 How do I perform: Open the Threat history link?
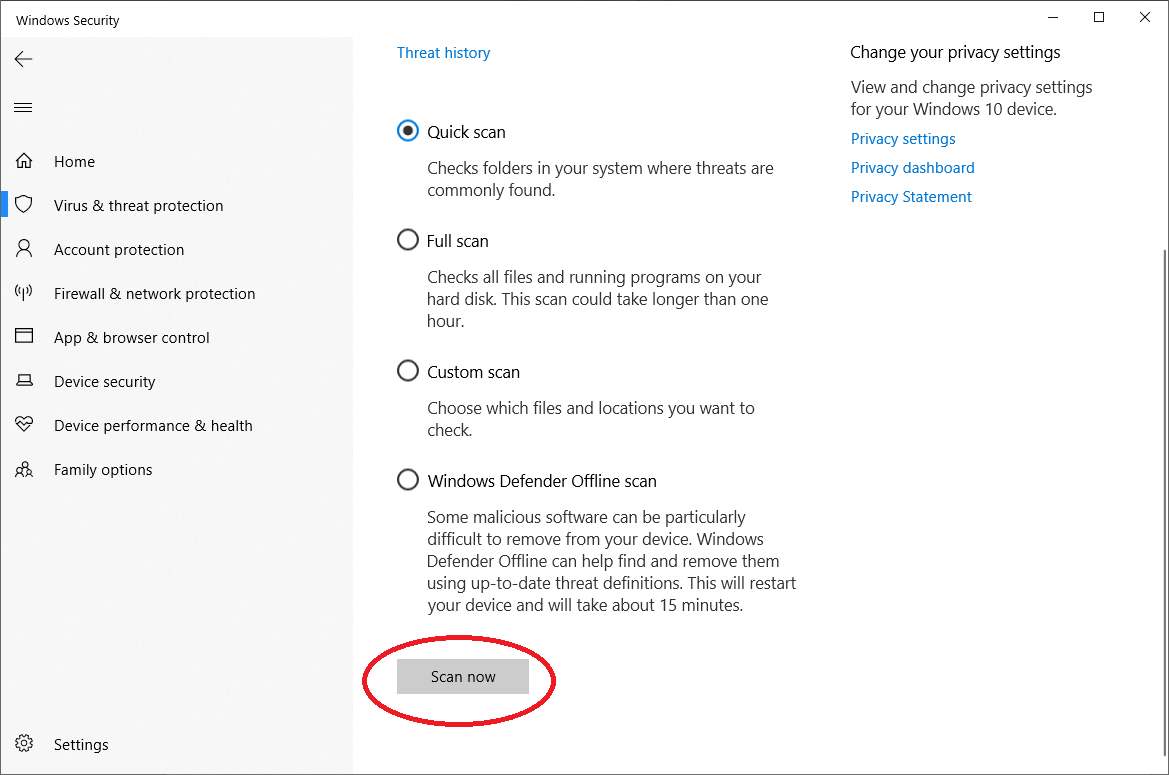click(x=443, y=53)
